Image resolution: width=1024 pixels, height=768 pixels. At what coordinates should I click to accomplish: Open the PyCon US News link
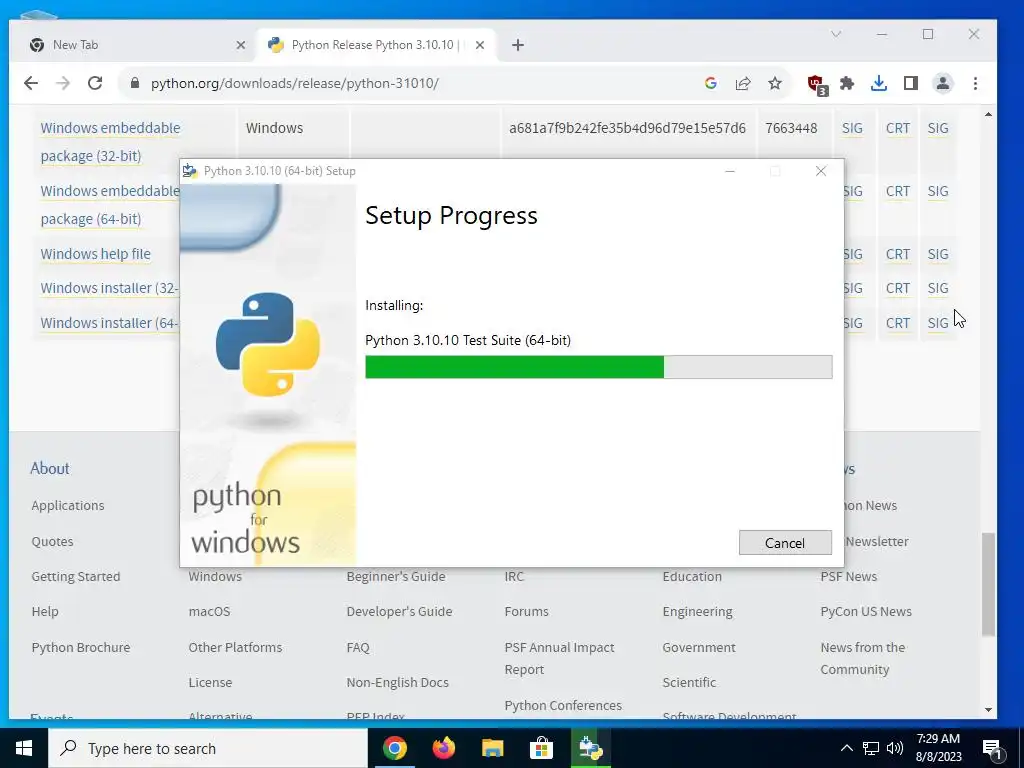[866, 612]
